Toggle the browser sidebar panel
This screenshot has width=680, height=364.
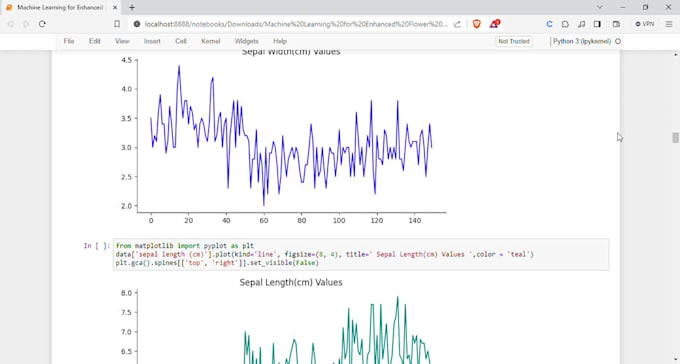pos(597,24)
